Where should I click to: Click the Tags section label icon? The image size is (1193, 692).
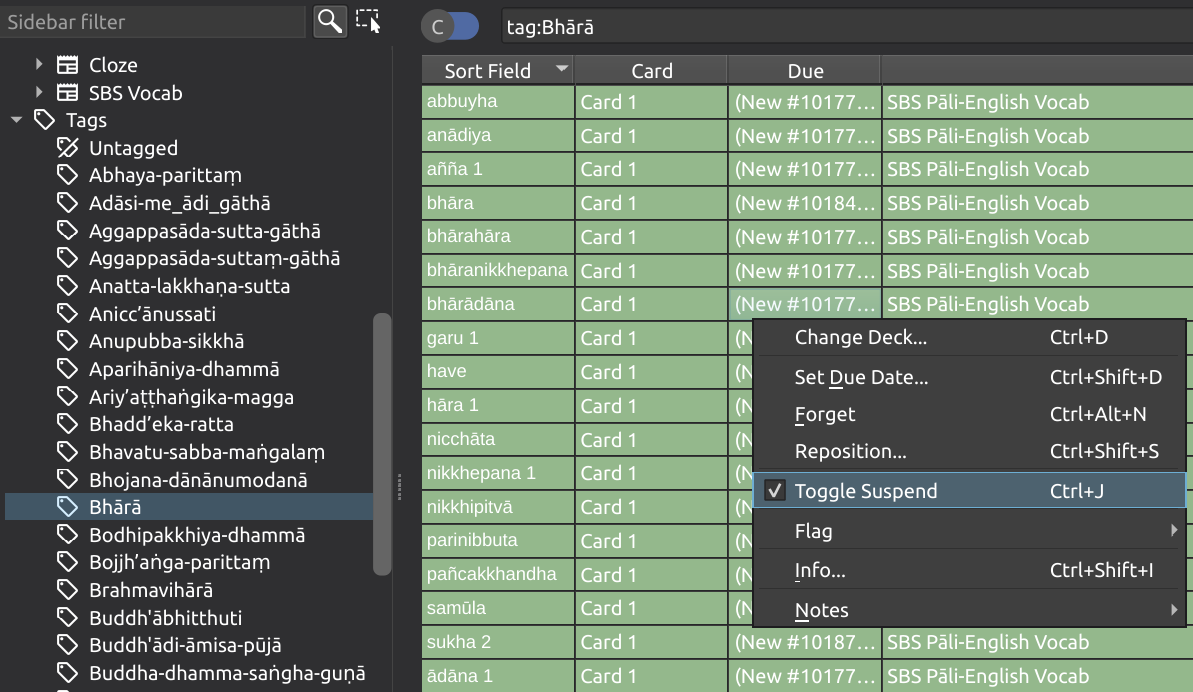(45, 119)
